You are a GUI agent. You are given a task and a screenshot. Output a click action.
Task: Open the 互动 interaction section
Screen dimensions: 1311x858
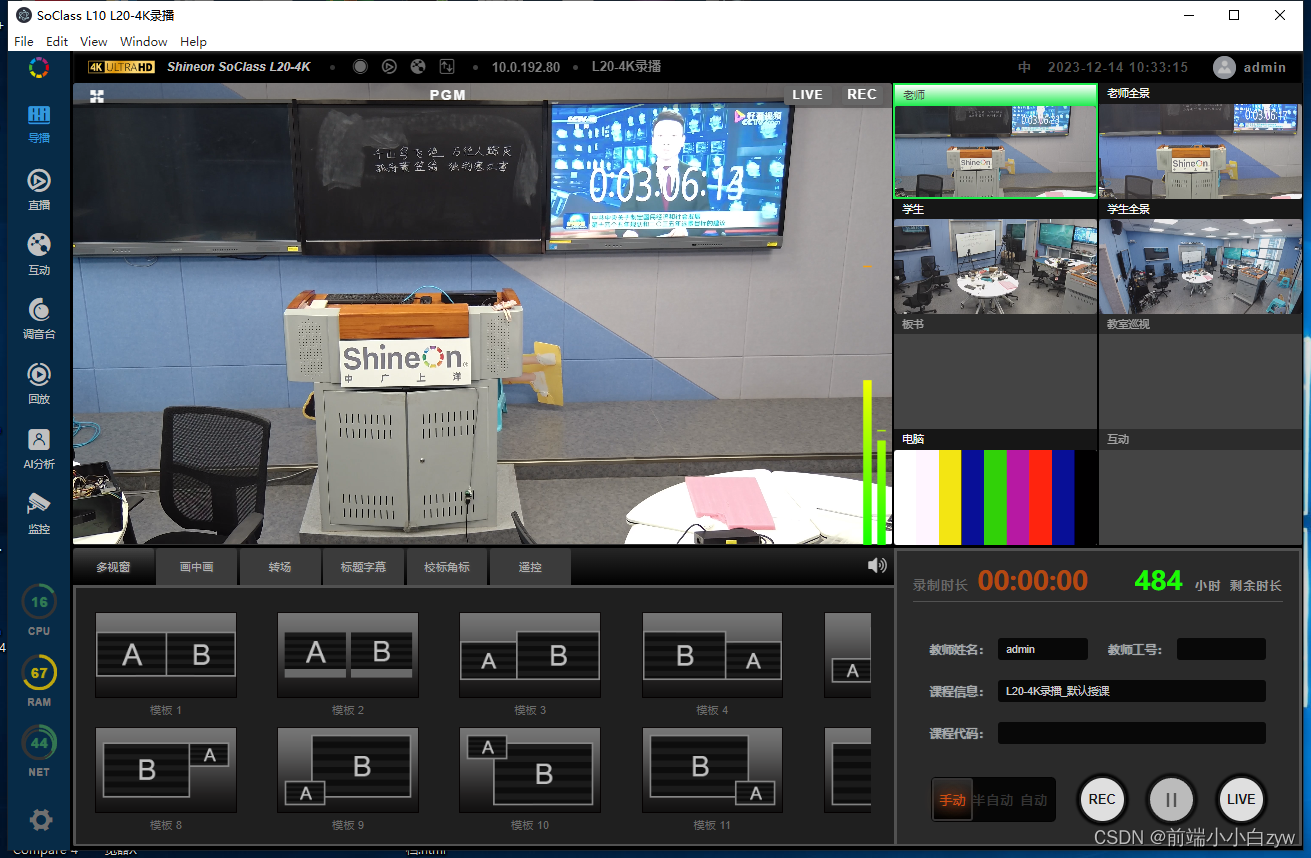click(39, 253)
